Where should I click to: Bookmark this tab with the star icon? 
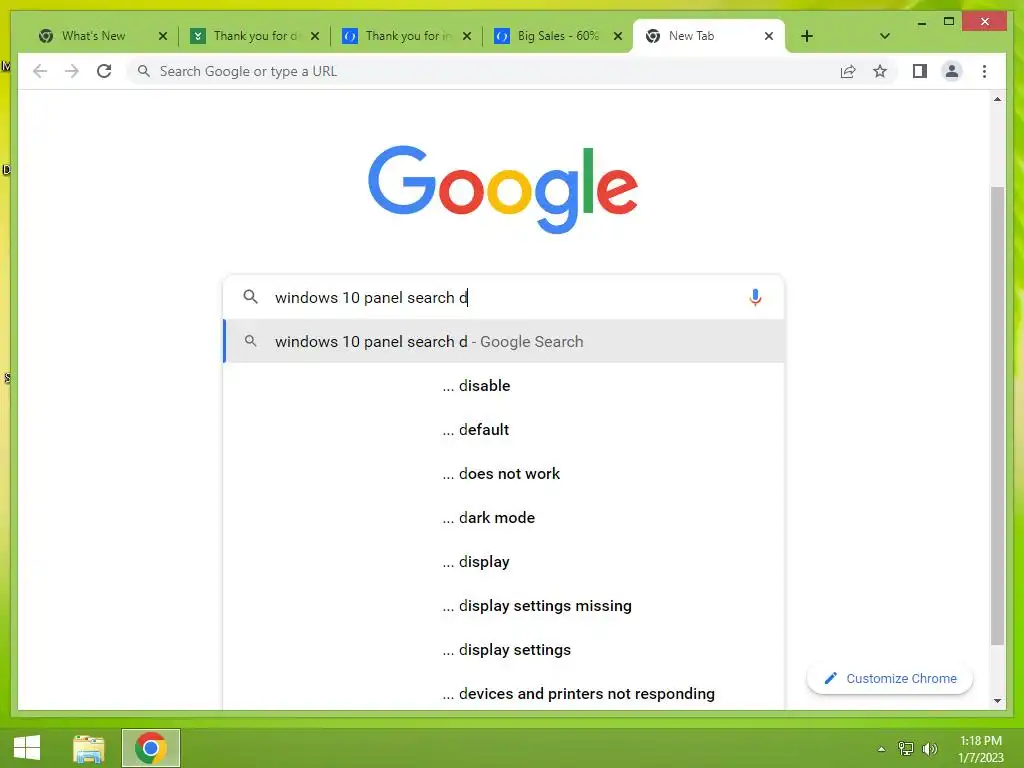[880, 71]
